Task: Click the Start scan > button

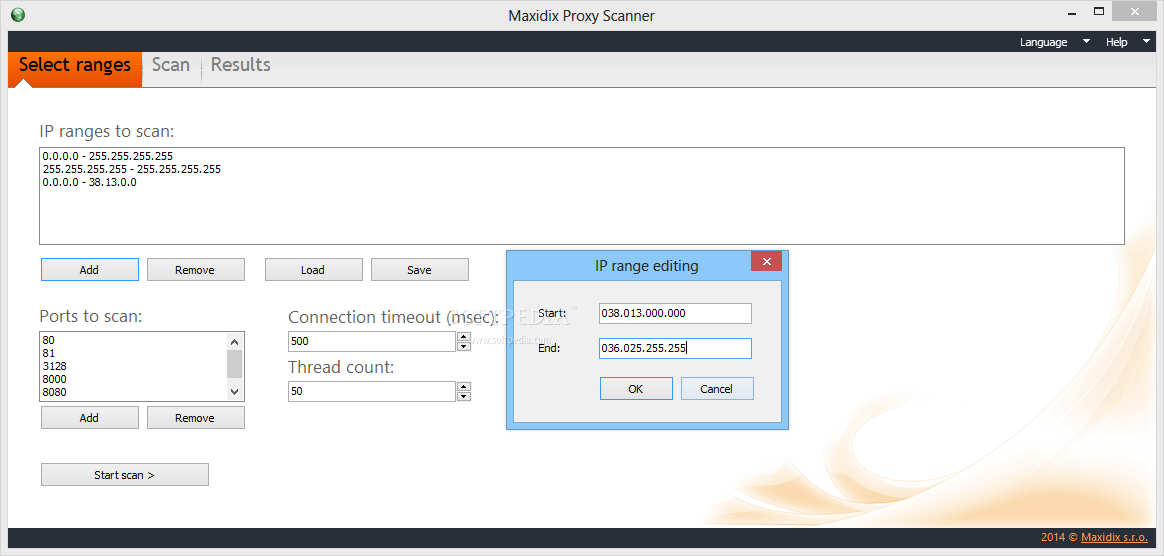Action: tap(125, 475)
